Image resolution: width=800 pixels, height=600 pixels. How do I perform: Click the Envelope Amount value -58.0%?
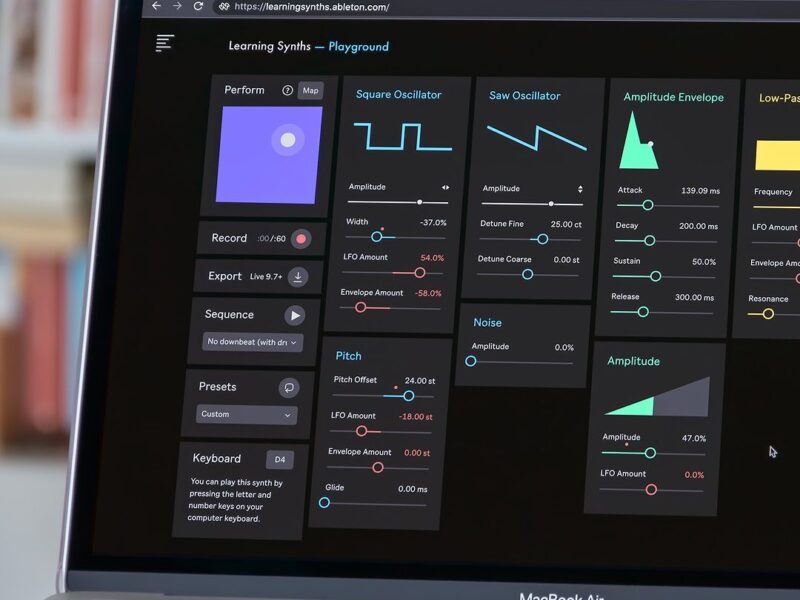tap(428, 293)
